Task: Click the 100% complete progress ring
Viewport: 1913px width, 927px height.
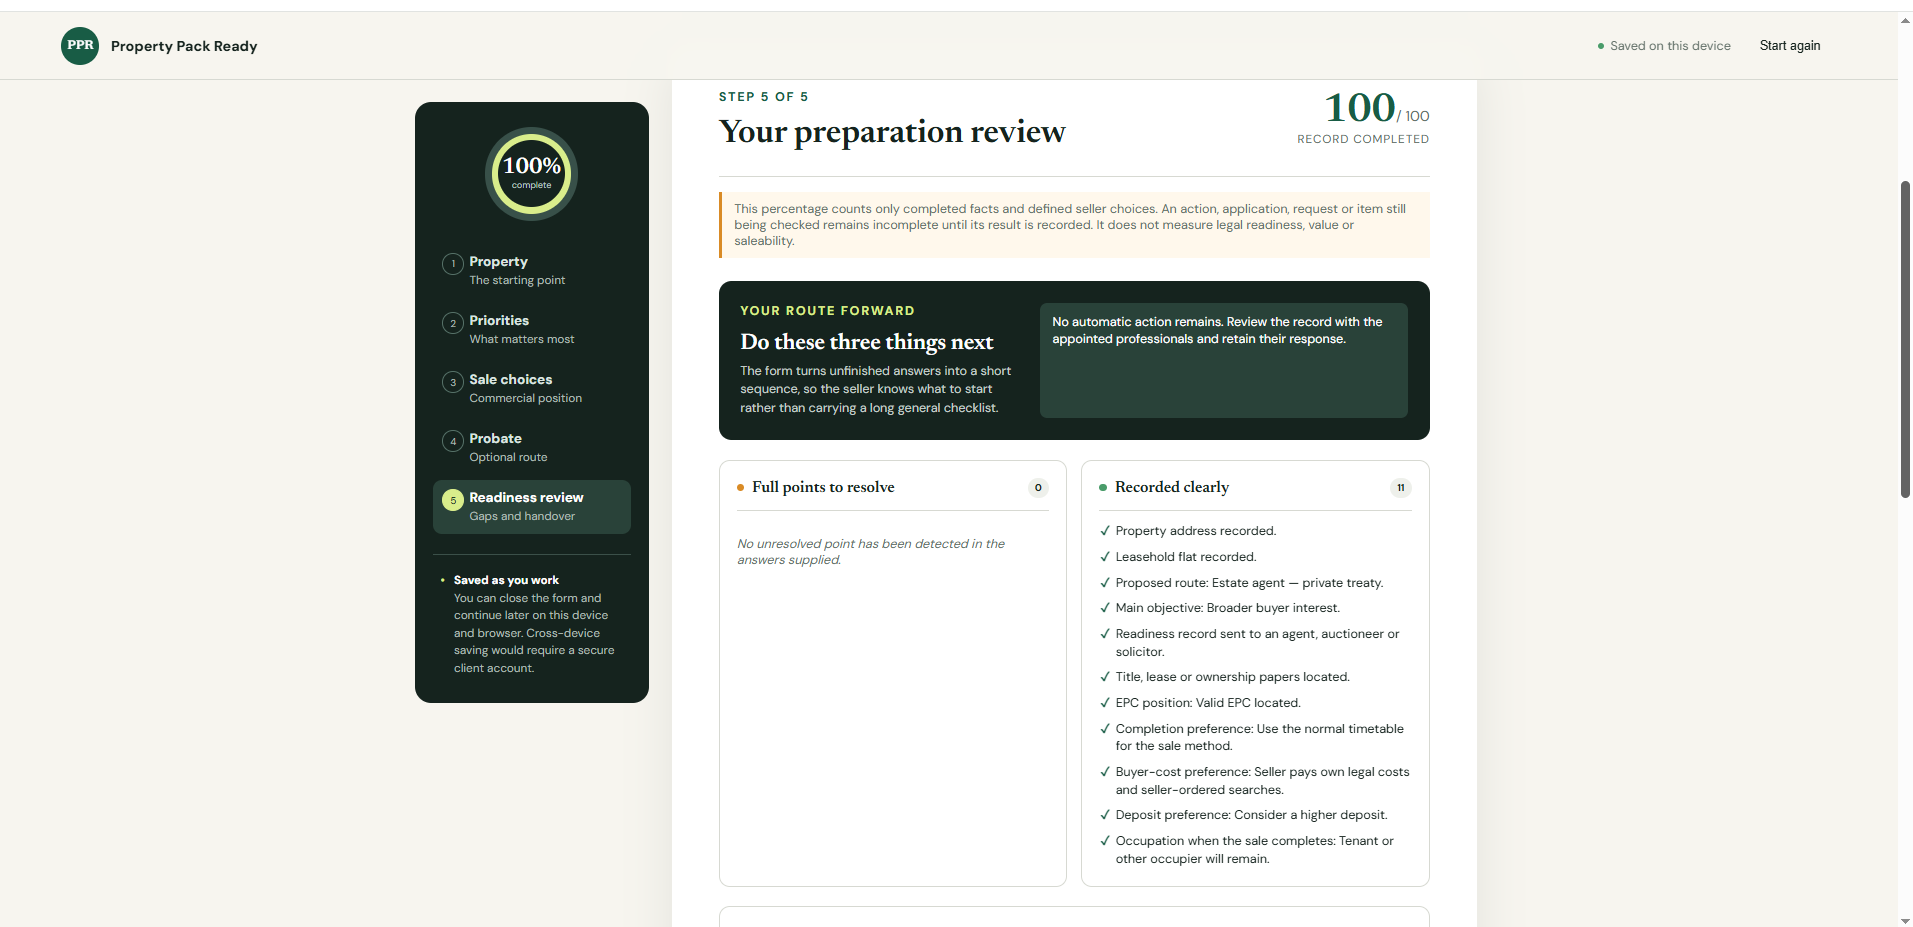Action: click(x=532, y=174)
